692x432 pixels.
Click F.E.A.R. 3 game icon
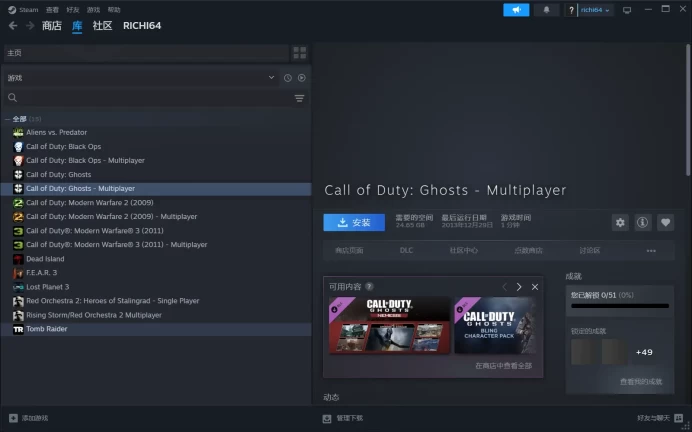pyautogui.click(x=18, y=273)
